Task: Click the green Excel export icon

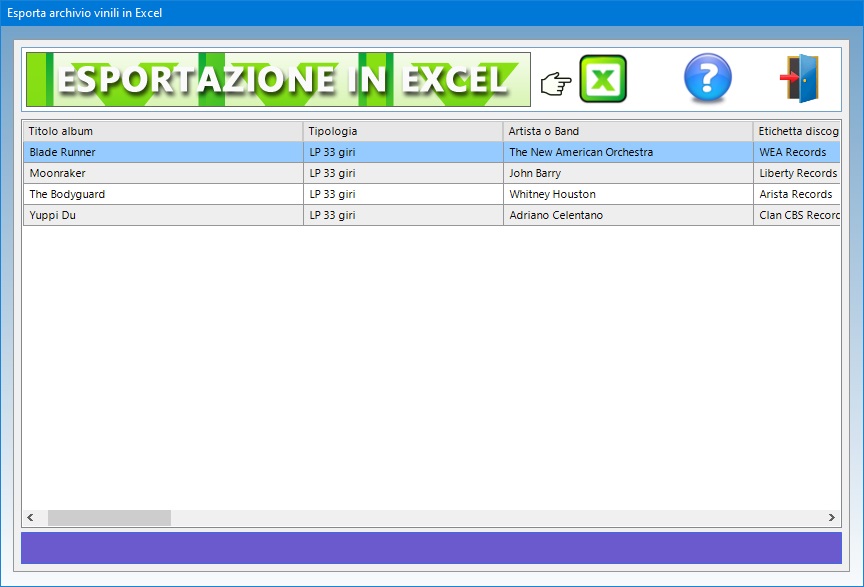Action: click(603, 79)
